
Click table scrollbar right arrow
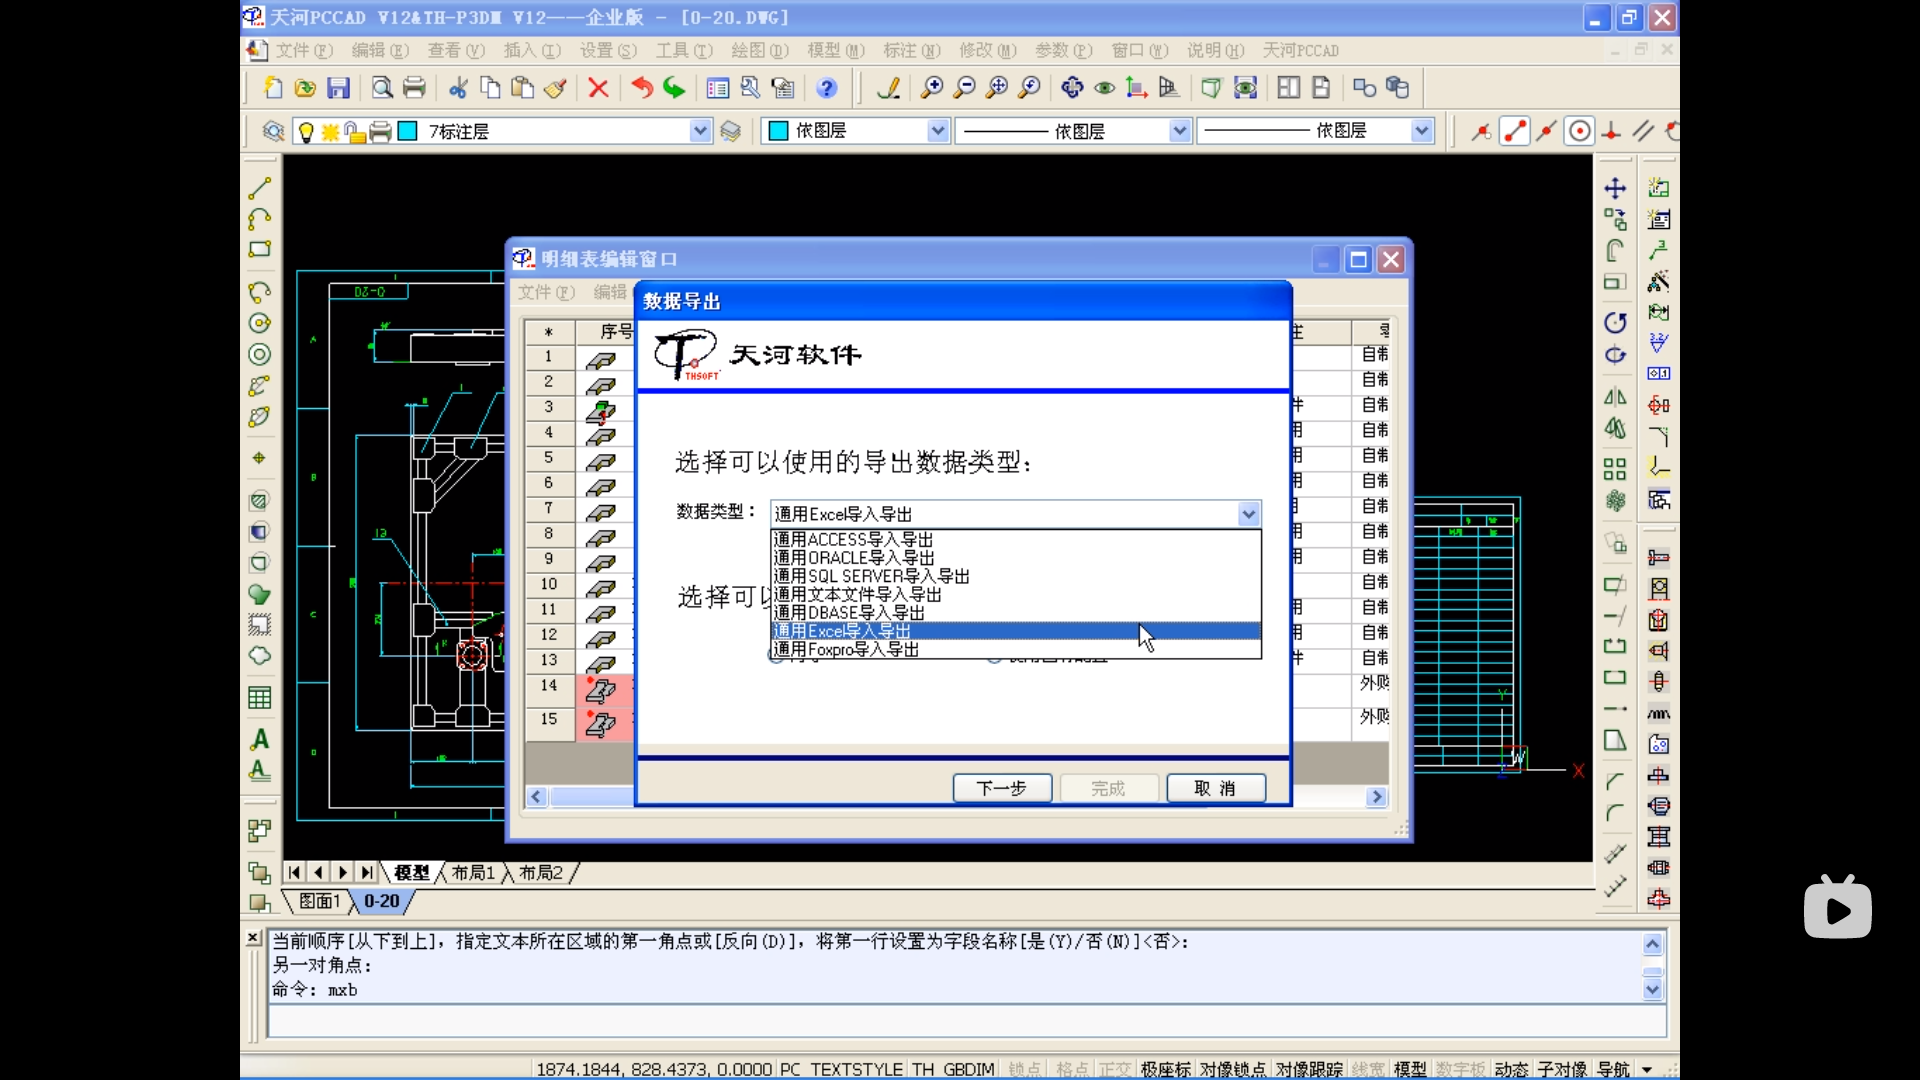(1377, 797)
